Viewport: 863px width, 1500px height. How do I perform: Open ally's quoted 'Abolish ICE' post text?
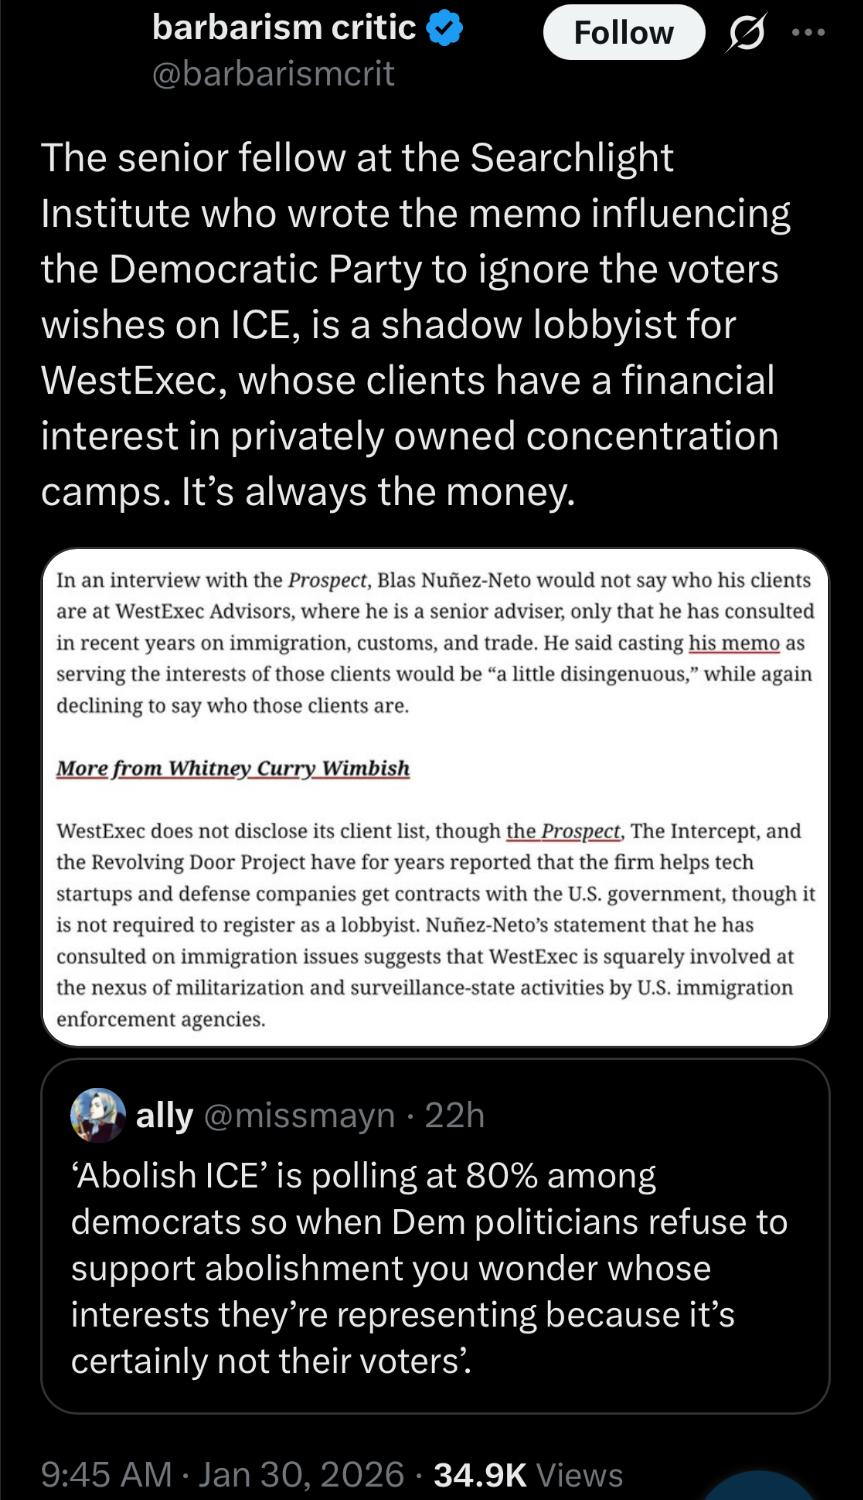pyautogui.click(x=430, y=1268)
